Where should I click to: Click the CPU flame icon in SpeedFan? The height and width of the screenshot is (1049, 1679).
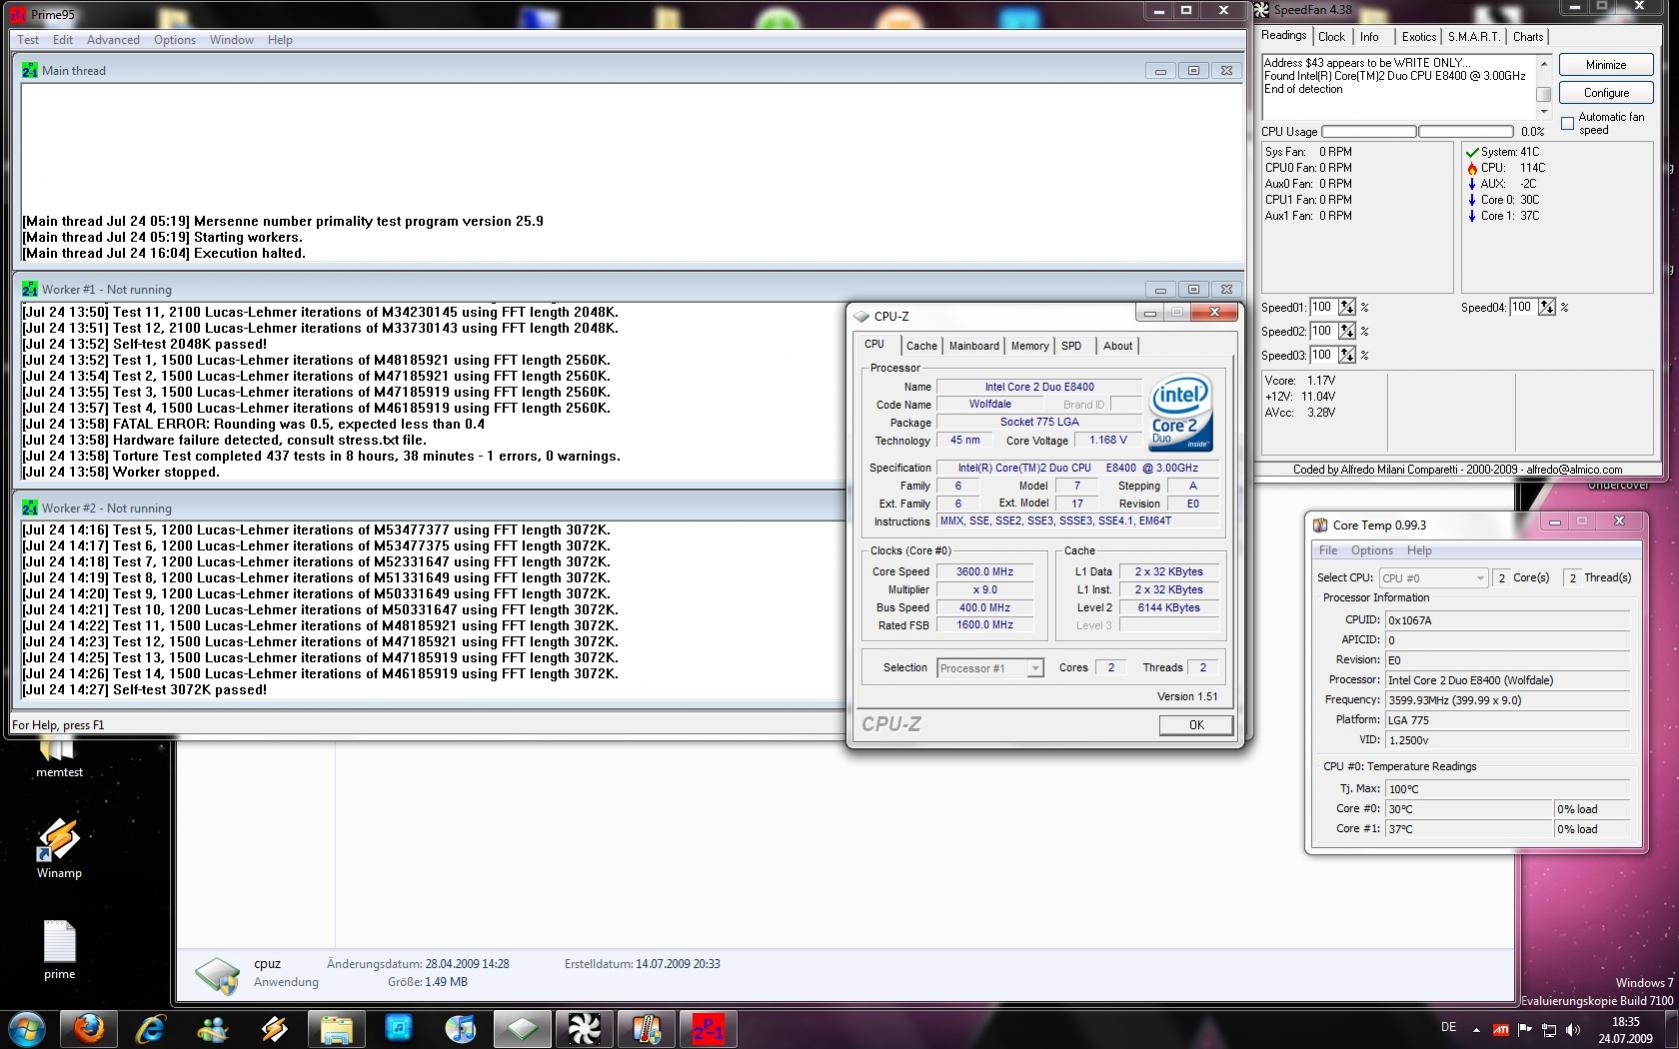(x=1472, y=168)
